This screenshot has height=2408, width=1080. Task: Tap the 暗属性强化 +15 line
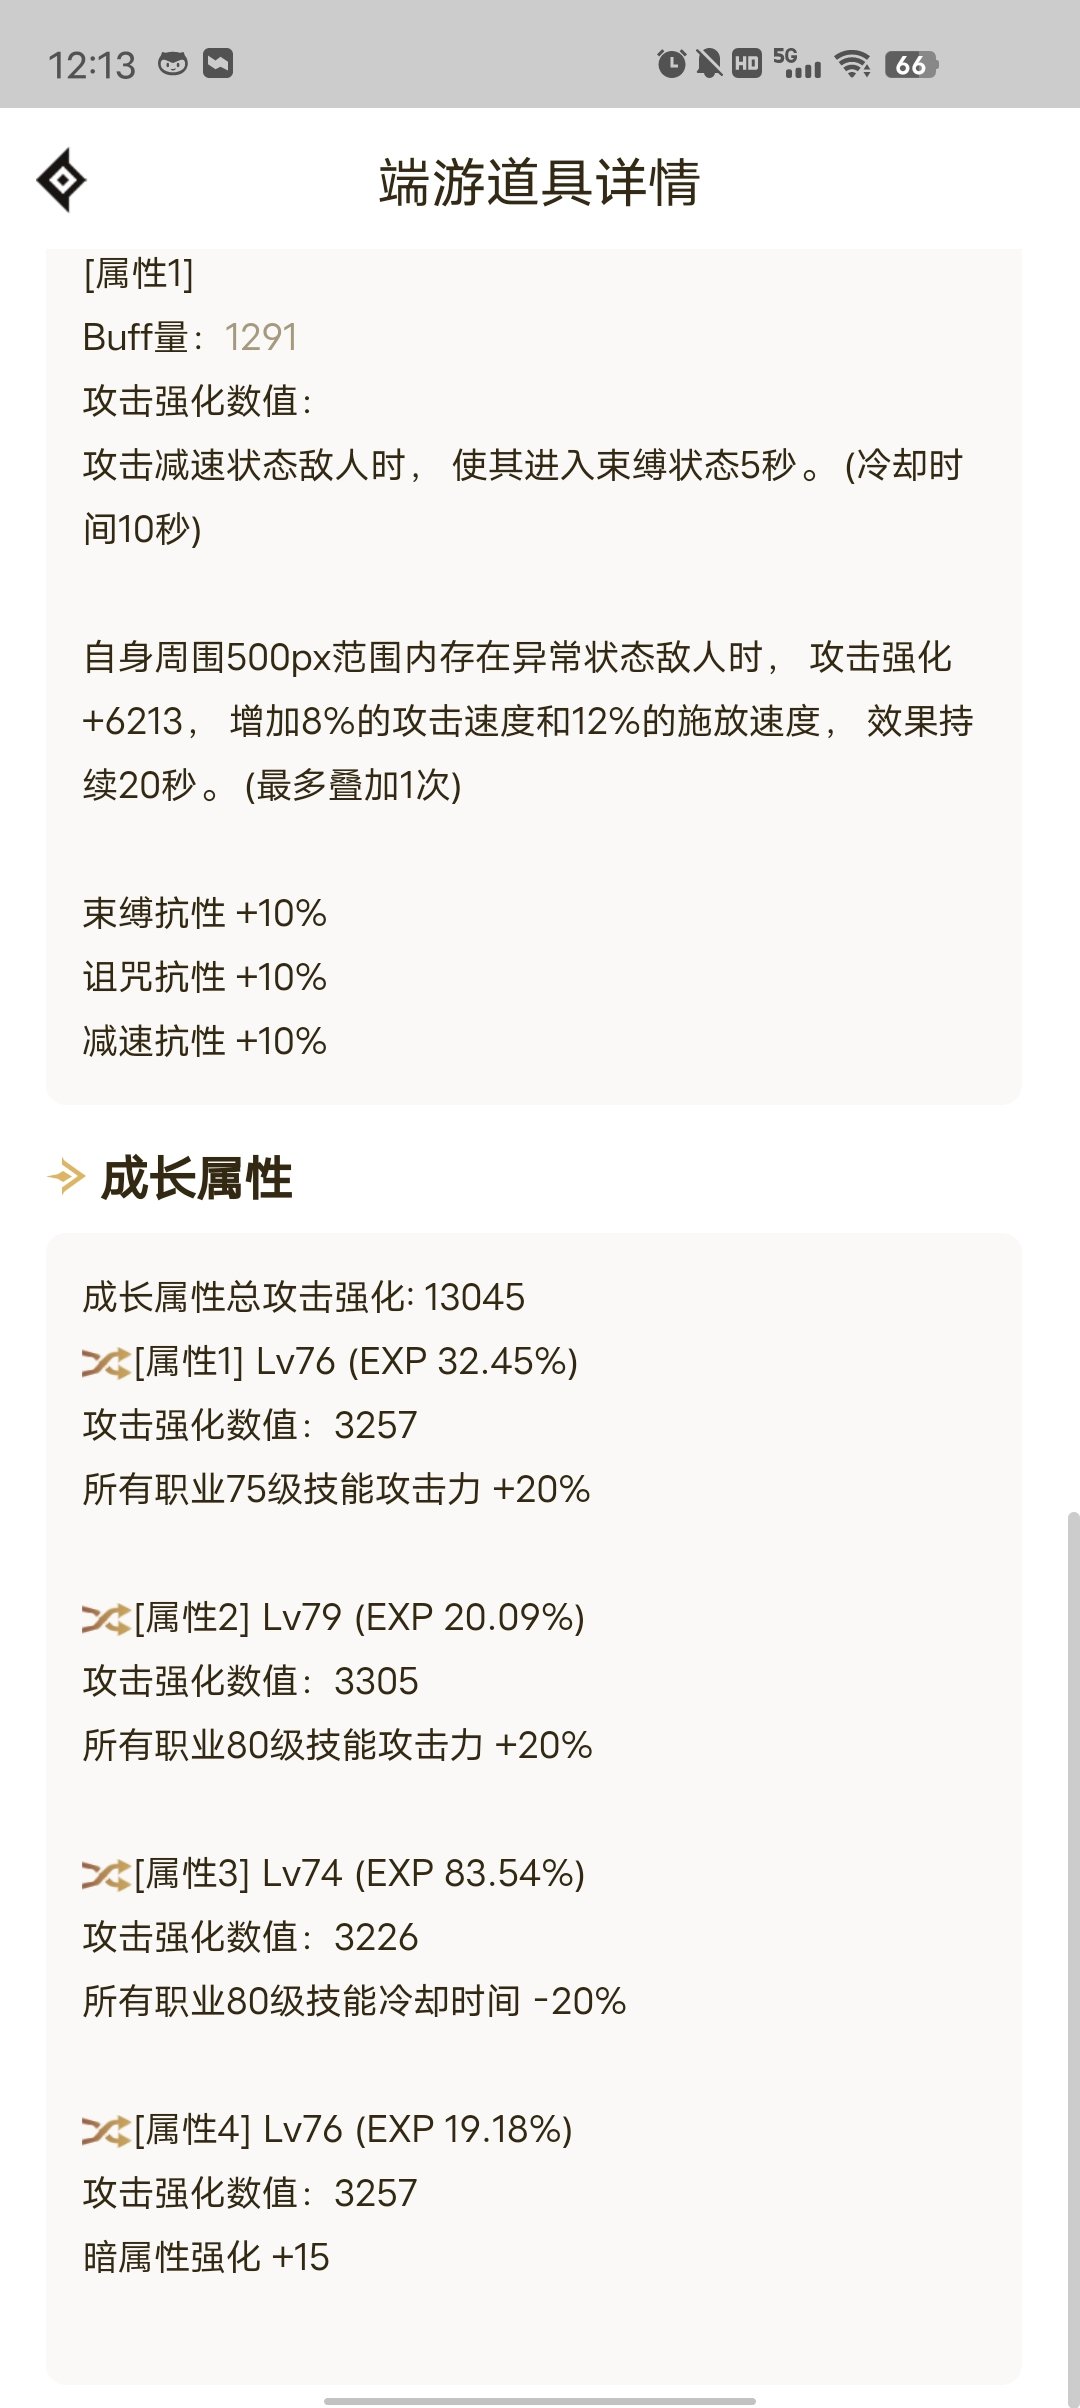pos(206,2258)
